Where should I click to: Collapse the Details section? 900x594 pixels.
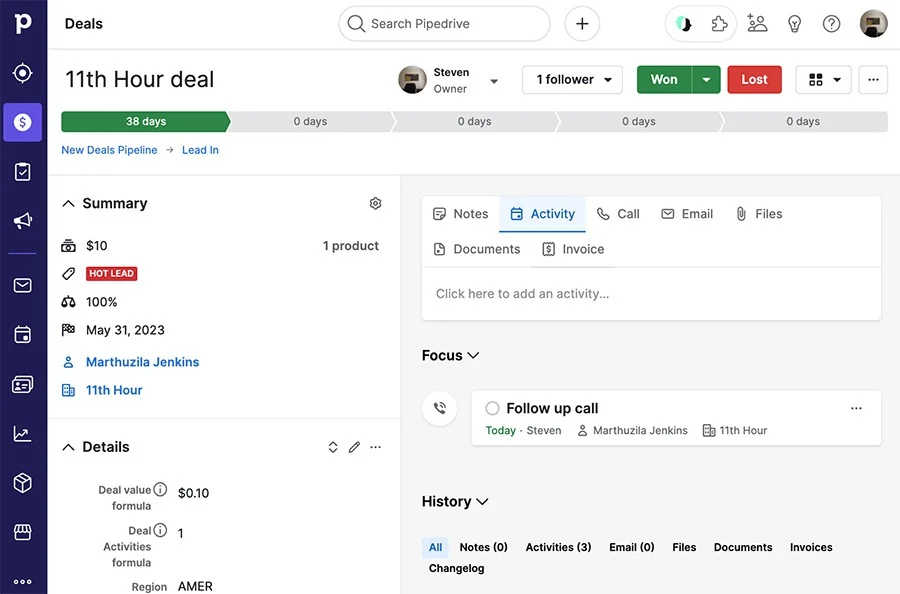click(68, 447)
